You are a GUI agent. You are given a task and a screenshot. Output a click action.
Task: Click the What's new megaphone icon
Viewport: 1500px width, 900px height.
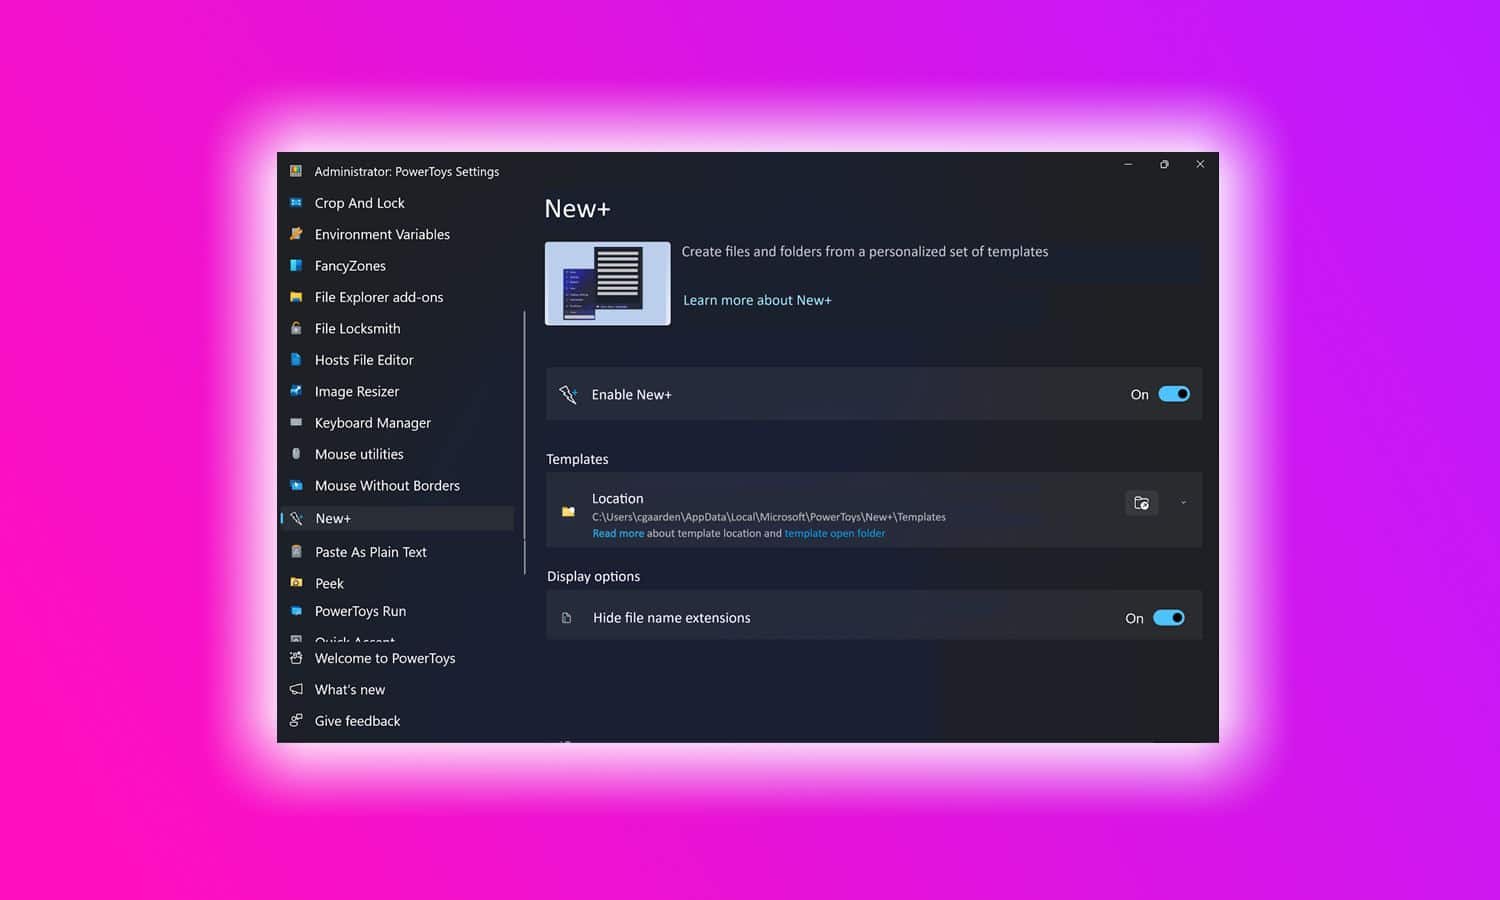(x=296, y=689)
